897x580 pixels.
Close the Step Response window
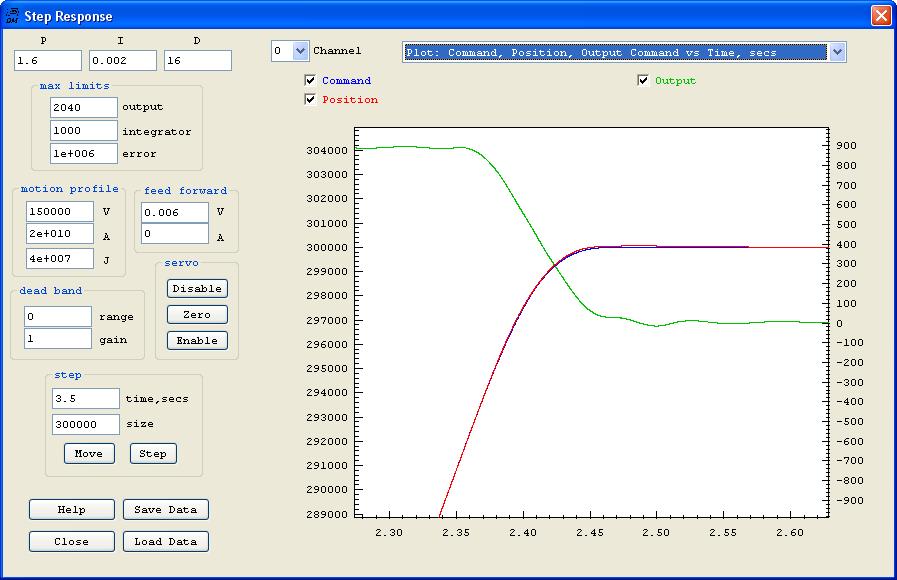pyautogui.click(x=880, y=16)
